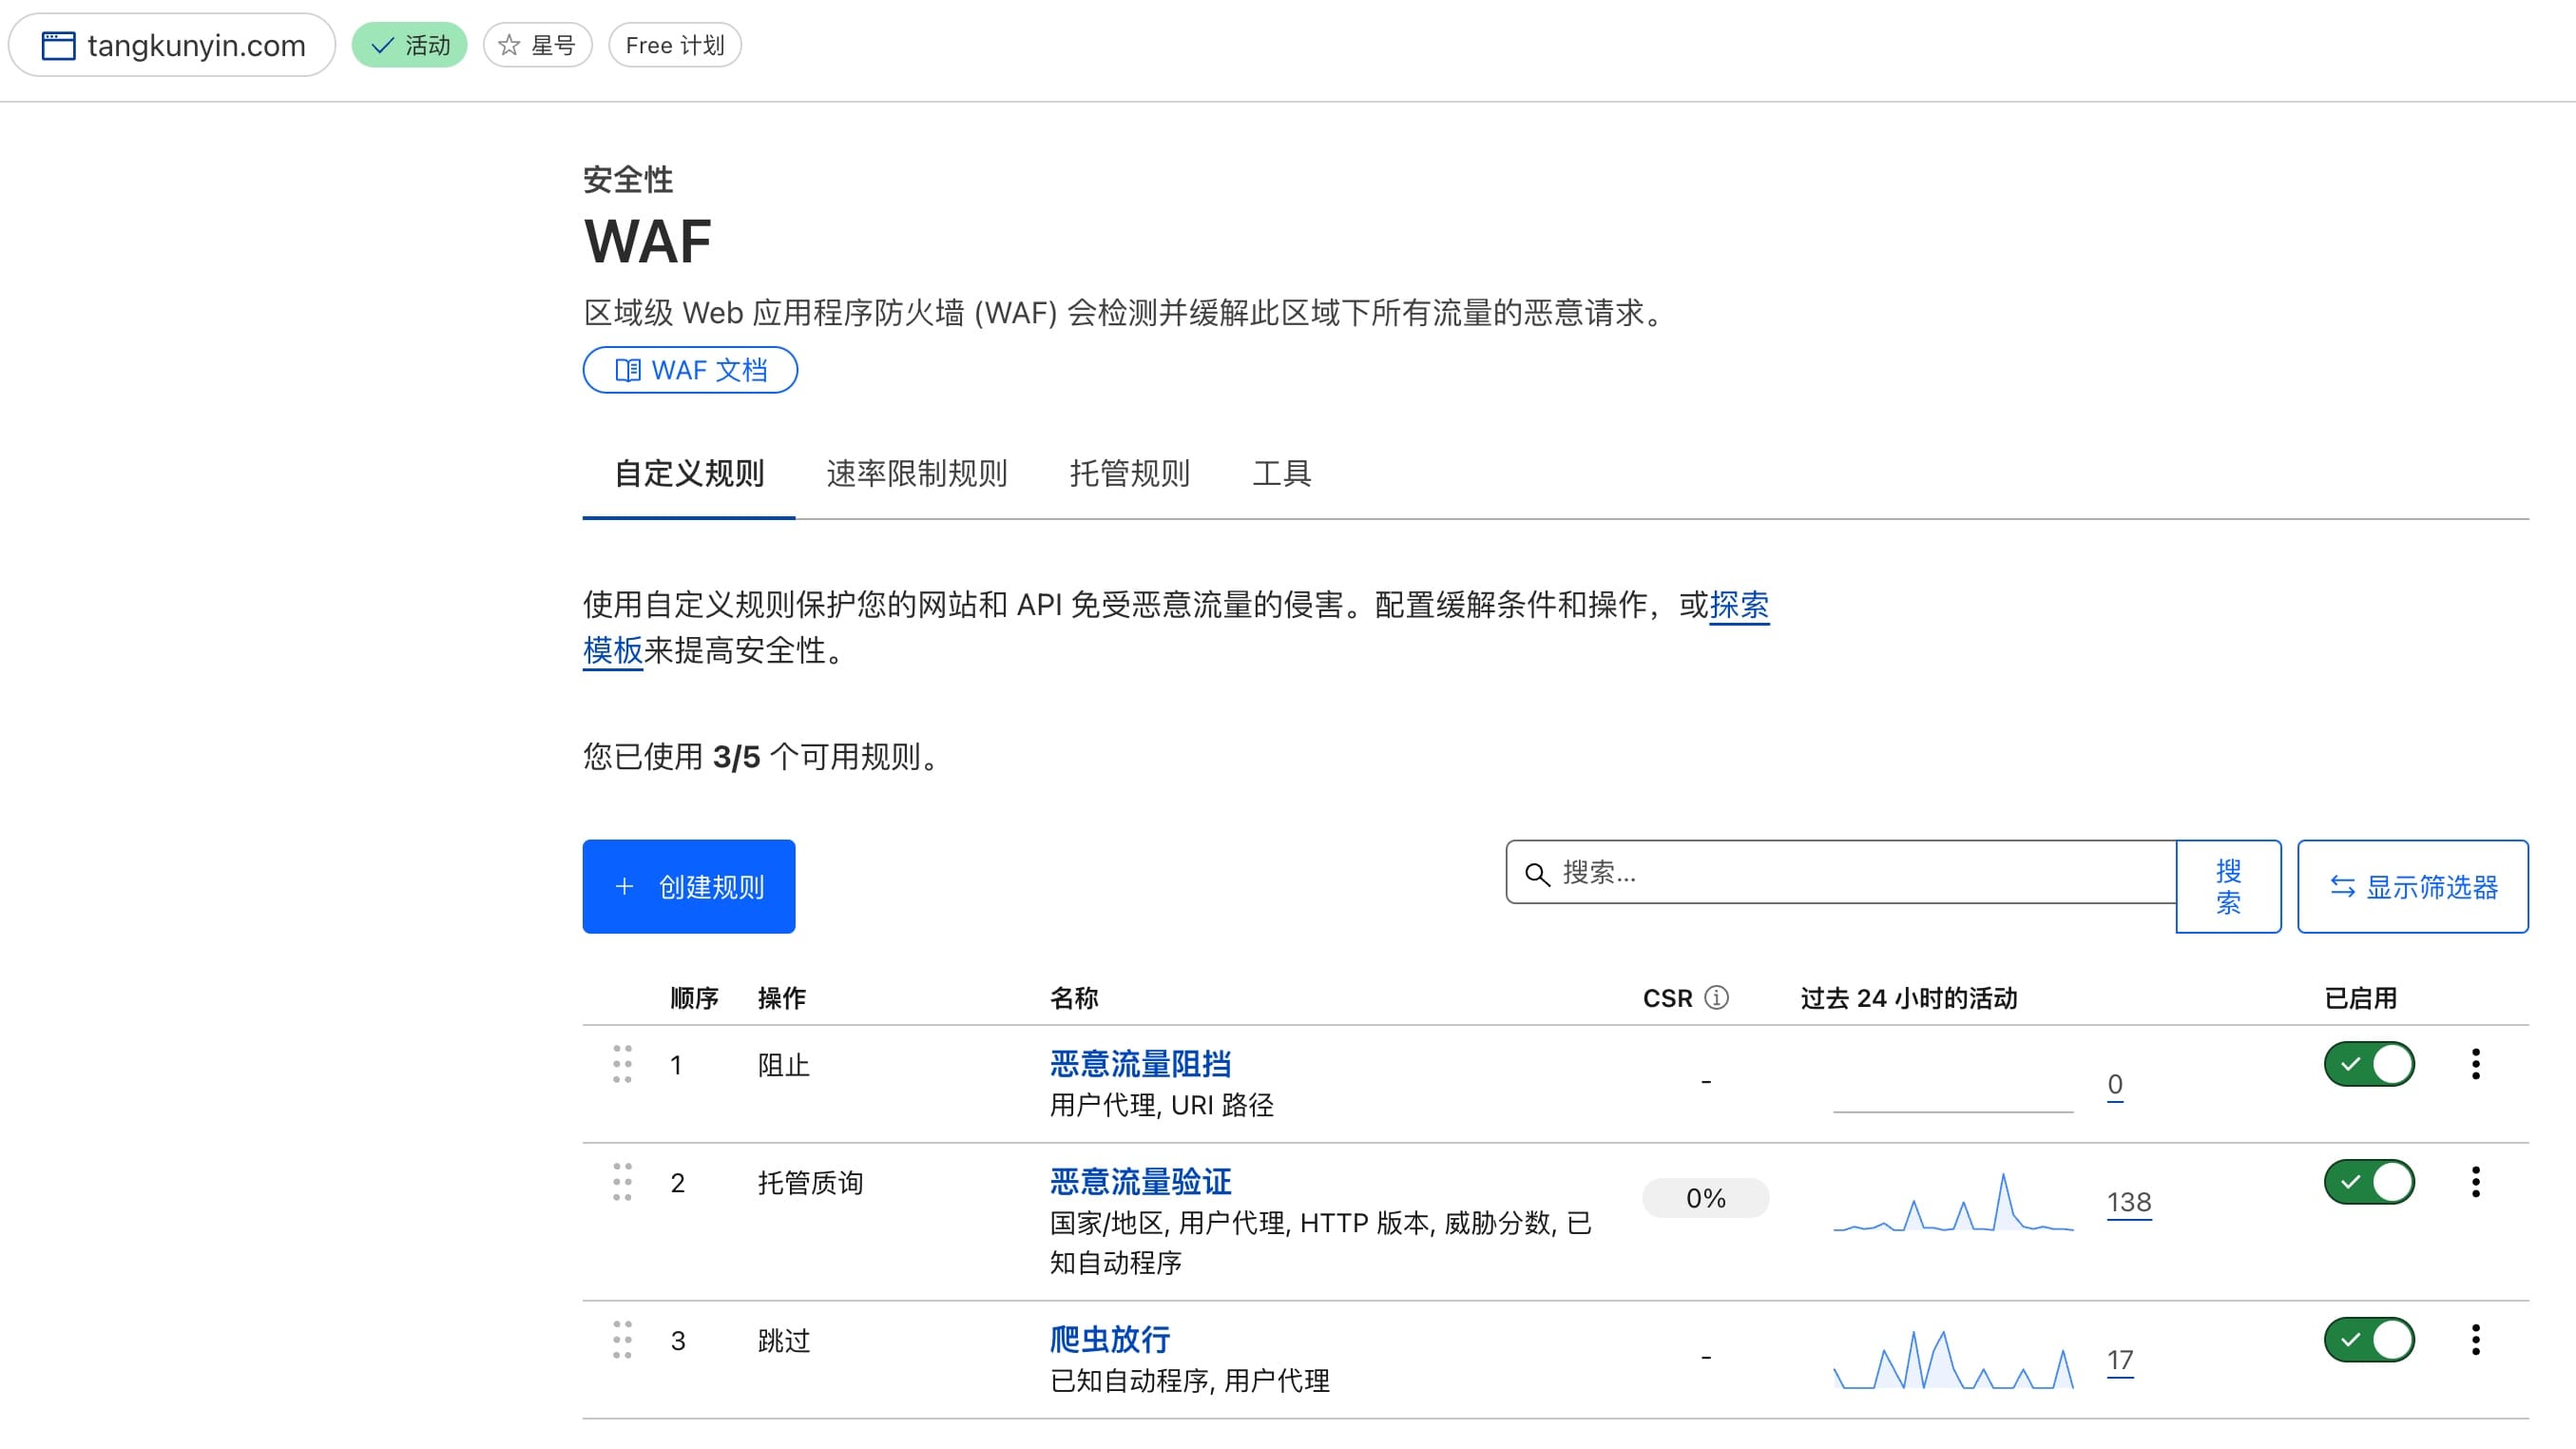Click the tangkunyin.com site window icon
This screenshot has height=1449, width=2576.
58,45
